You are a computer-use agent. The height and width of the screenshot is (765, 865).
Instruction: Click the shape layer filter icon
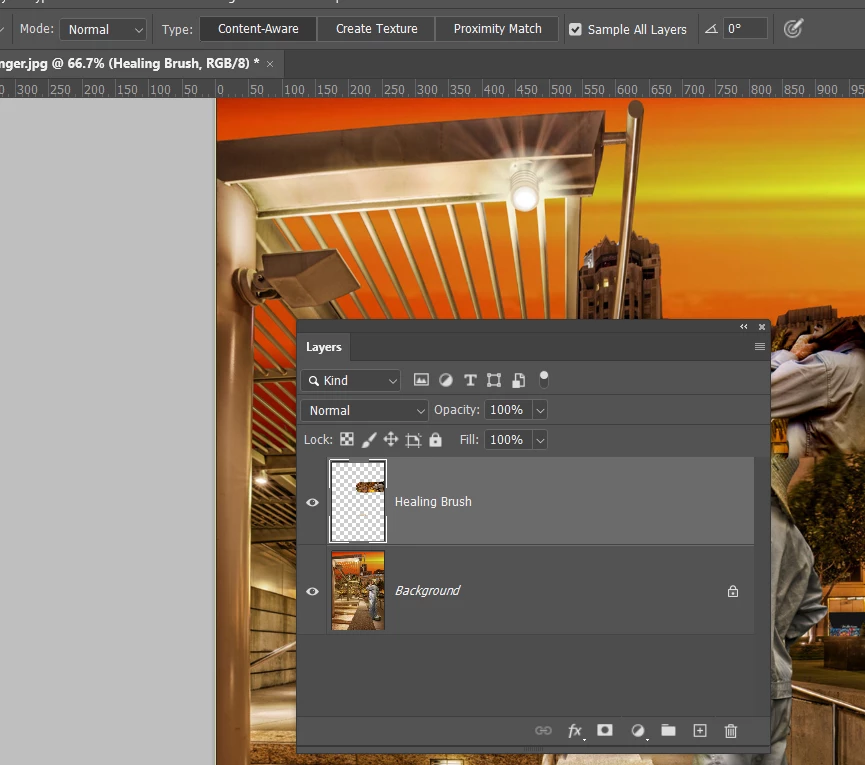tap(494, 380)
